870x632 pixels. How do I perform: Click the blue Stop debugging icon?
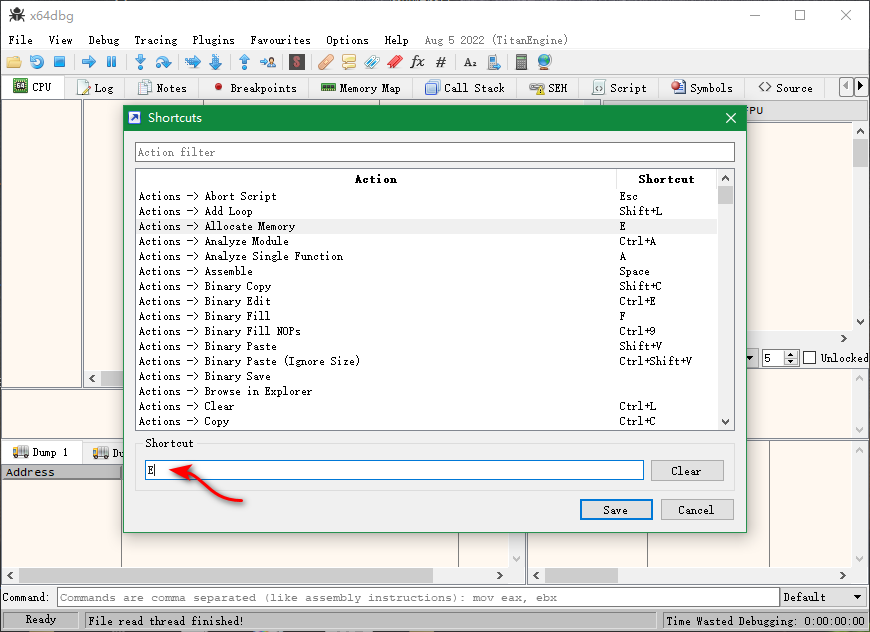click(59, 62)
